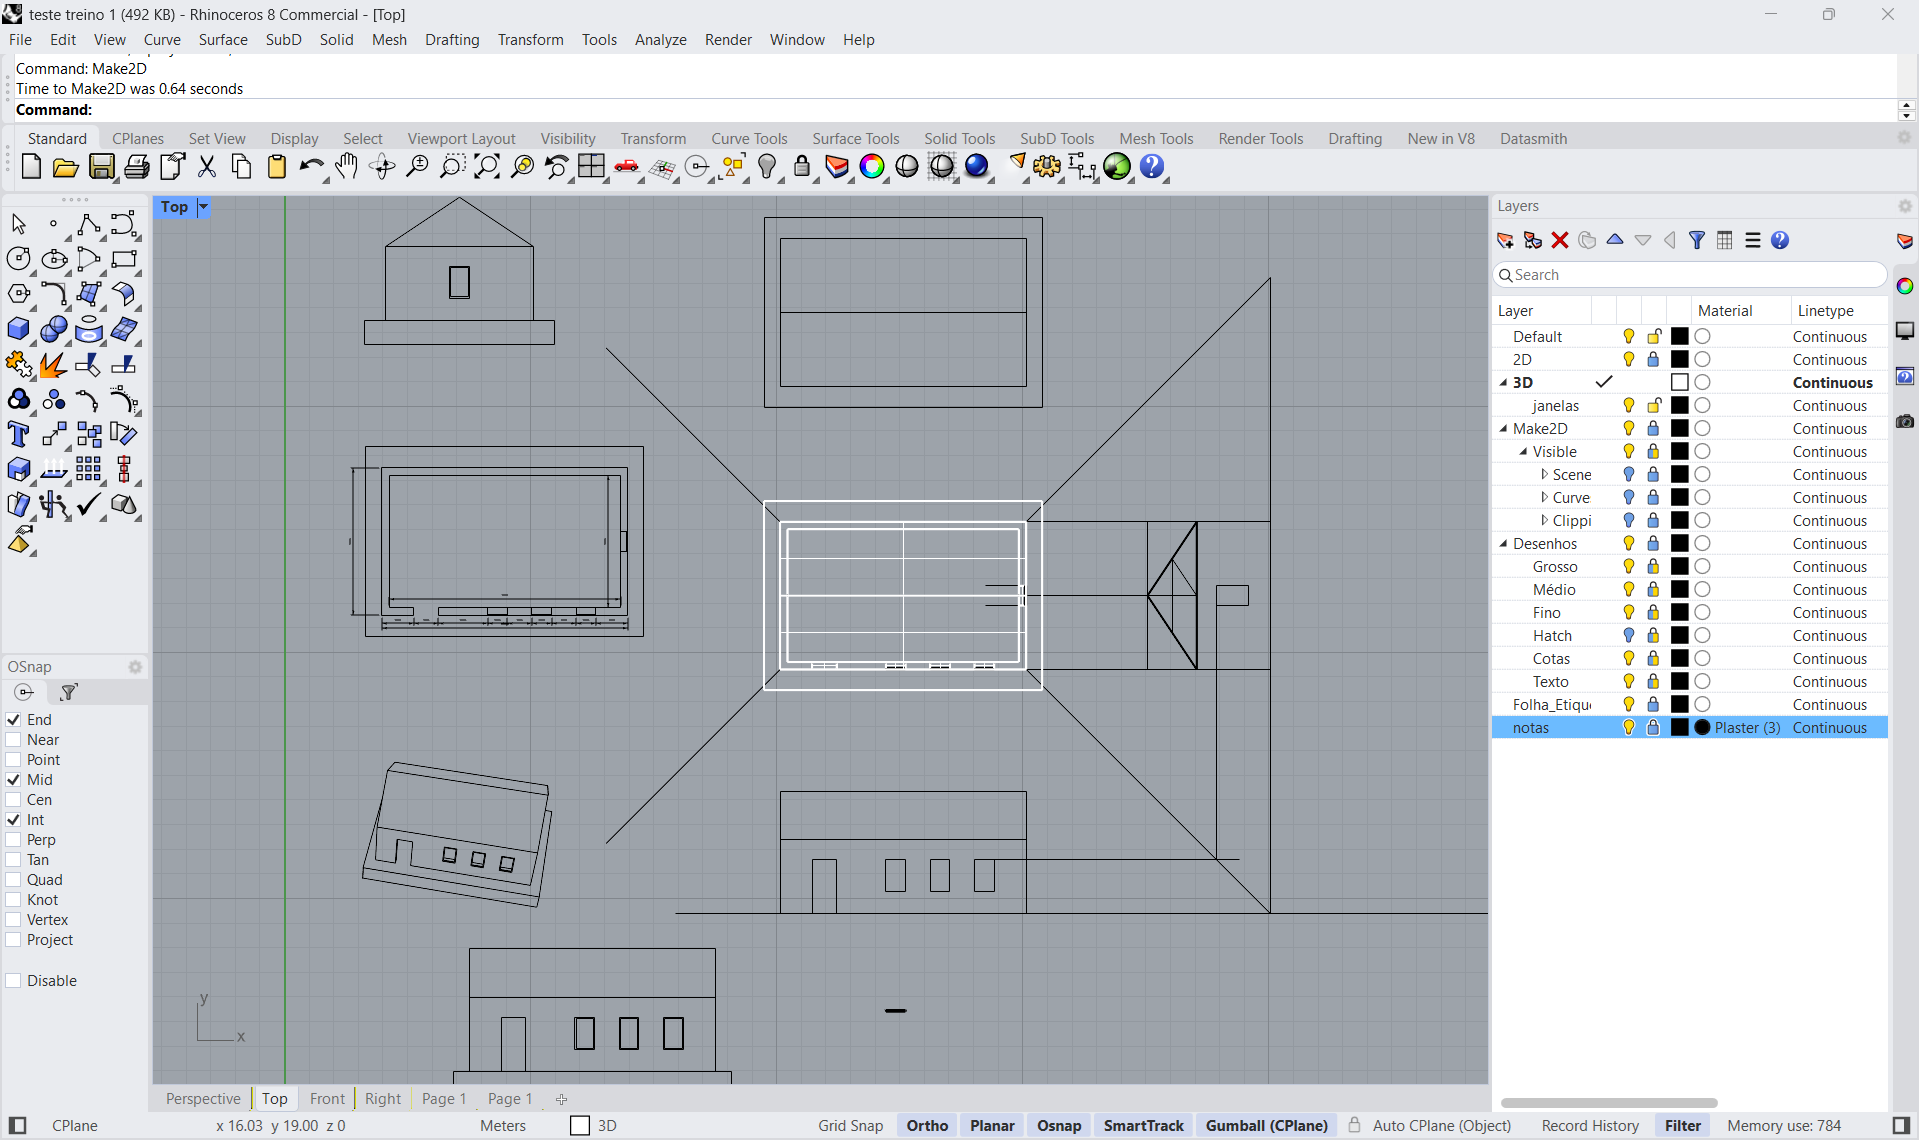Screen dimensions: 1919x1140
Task: Select the Pan view hand tool
Action: click(x=347, y=167)
